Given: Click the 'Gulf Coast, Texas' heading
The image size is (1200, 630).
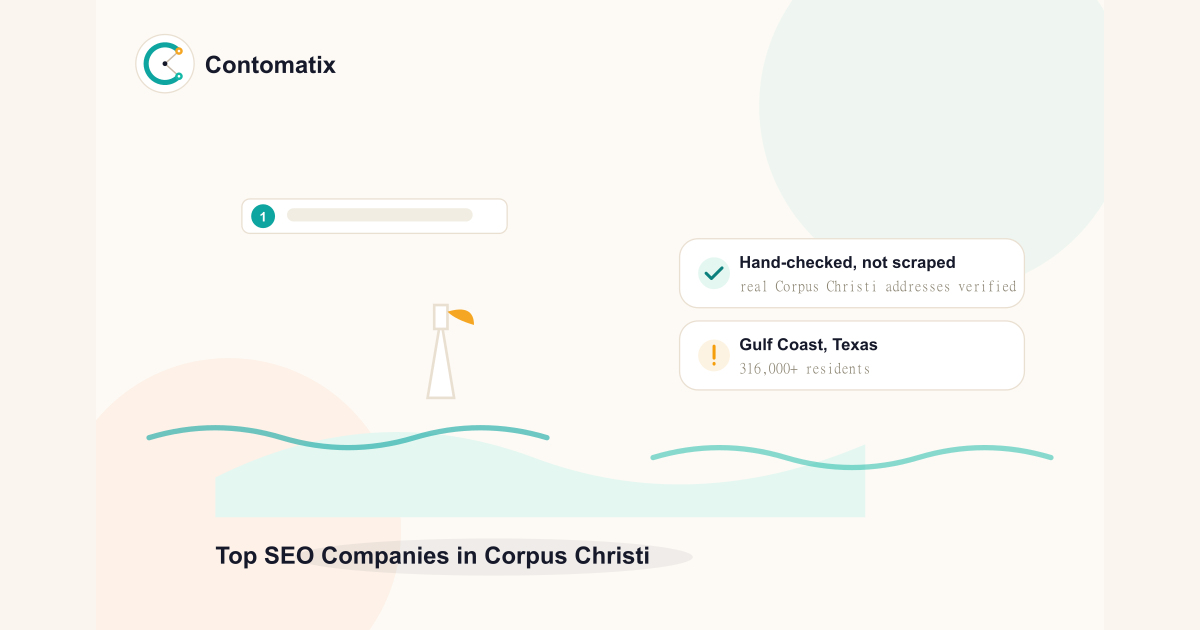Looking at the screenshot, I should tap(808, 345).
